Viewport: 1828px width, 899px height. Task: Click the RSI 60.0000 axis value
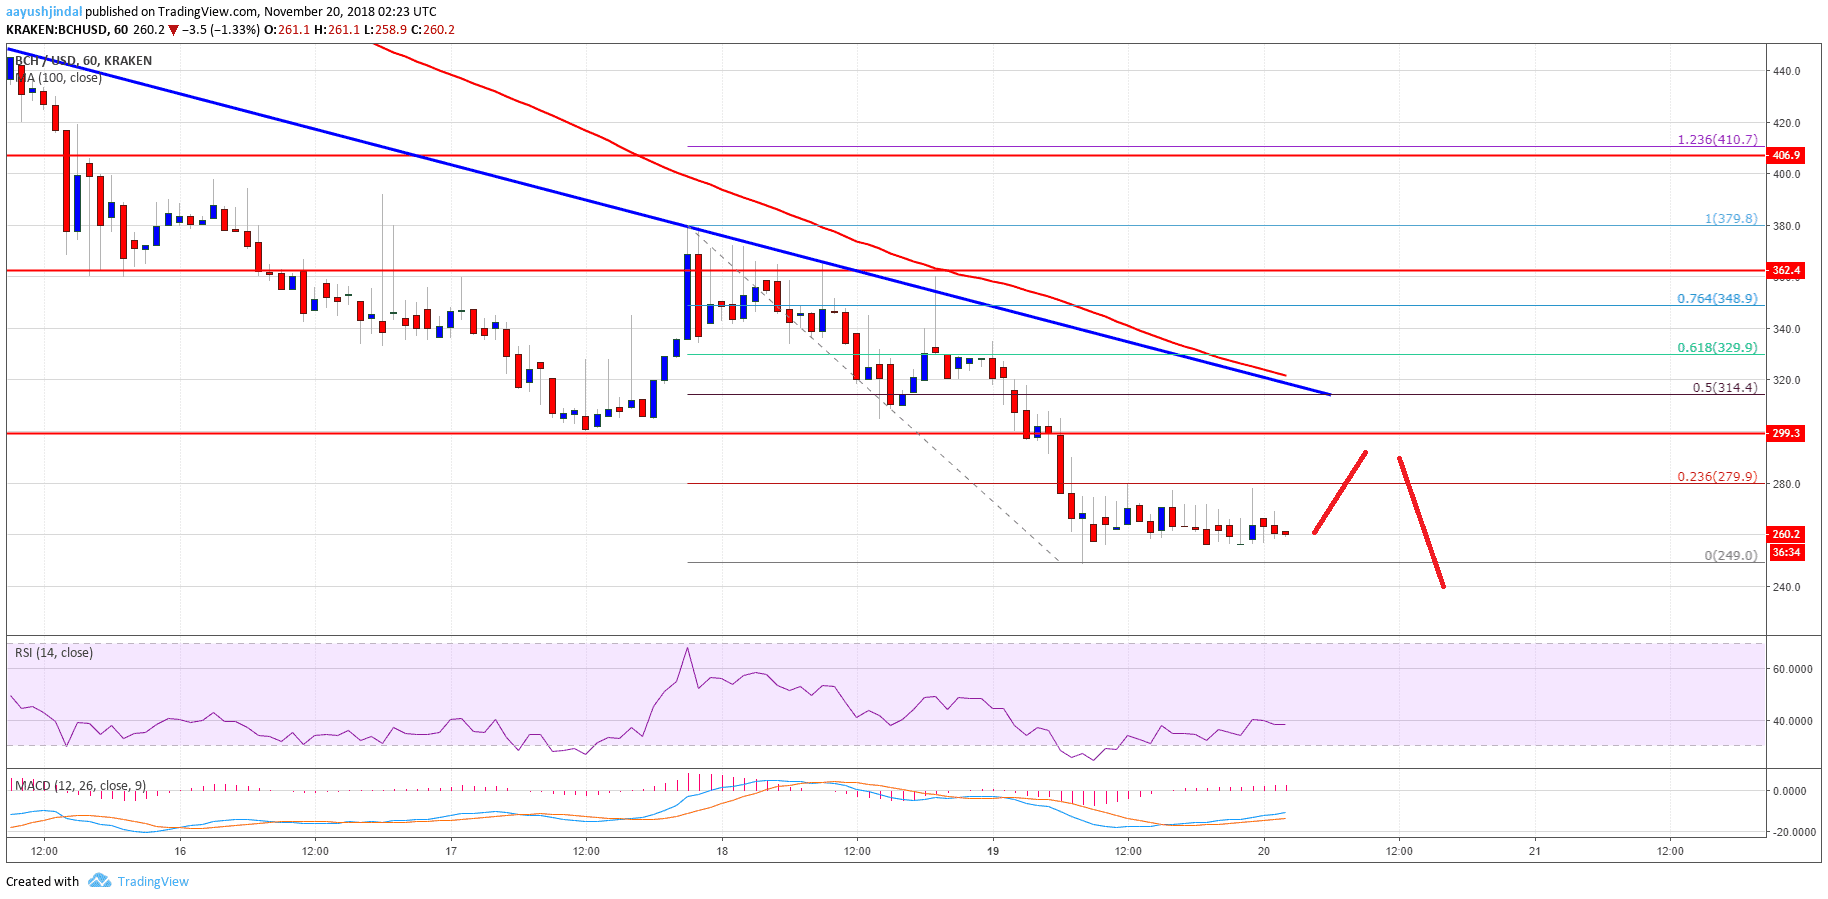[1792, 669]
